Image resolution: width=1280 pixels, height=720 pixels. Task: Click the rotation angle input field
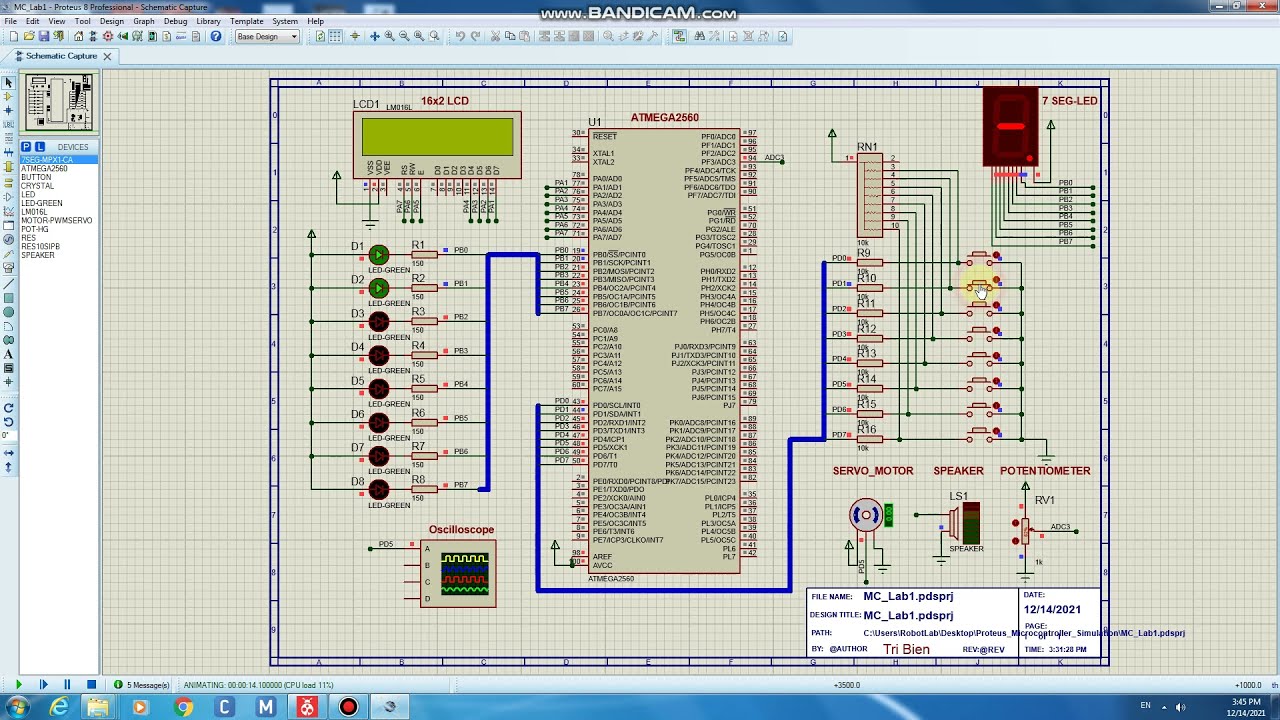point(8,435)
